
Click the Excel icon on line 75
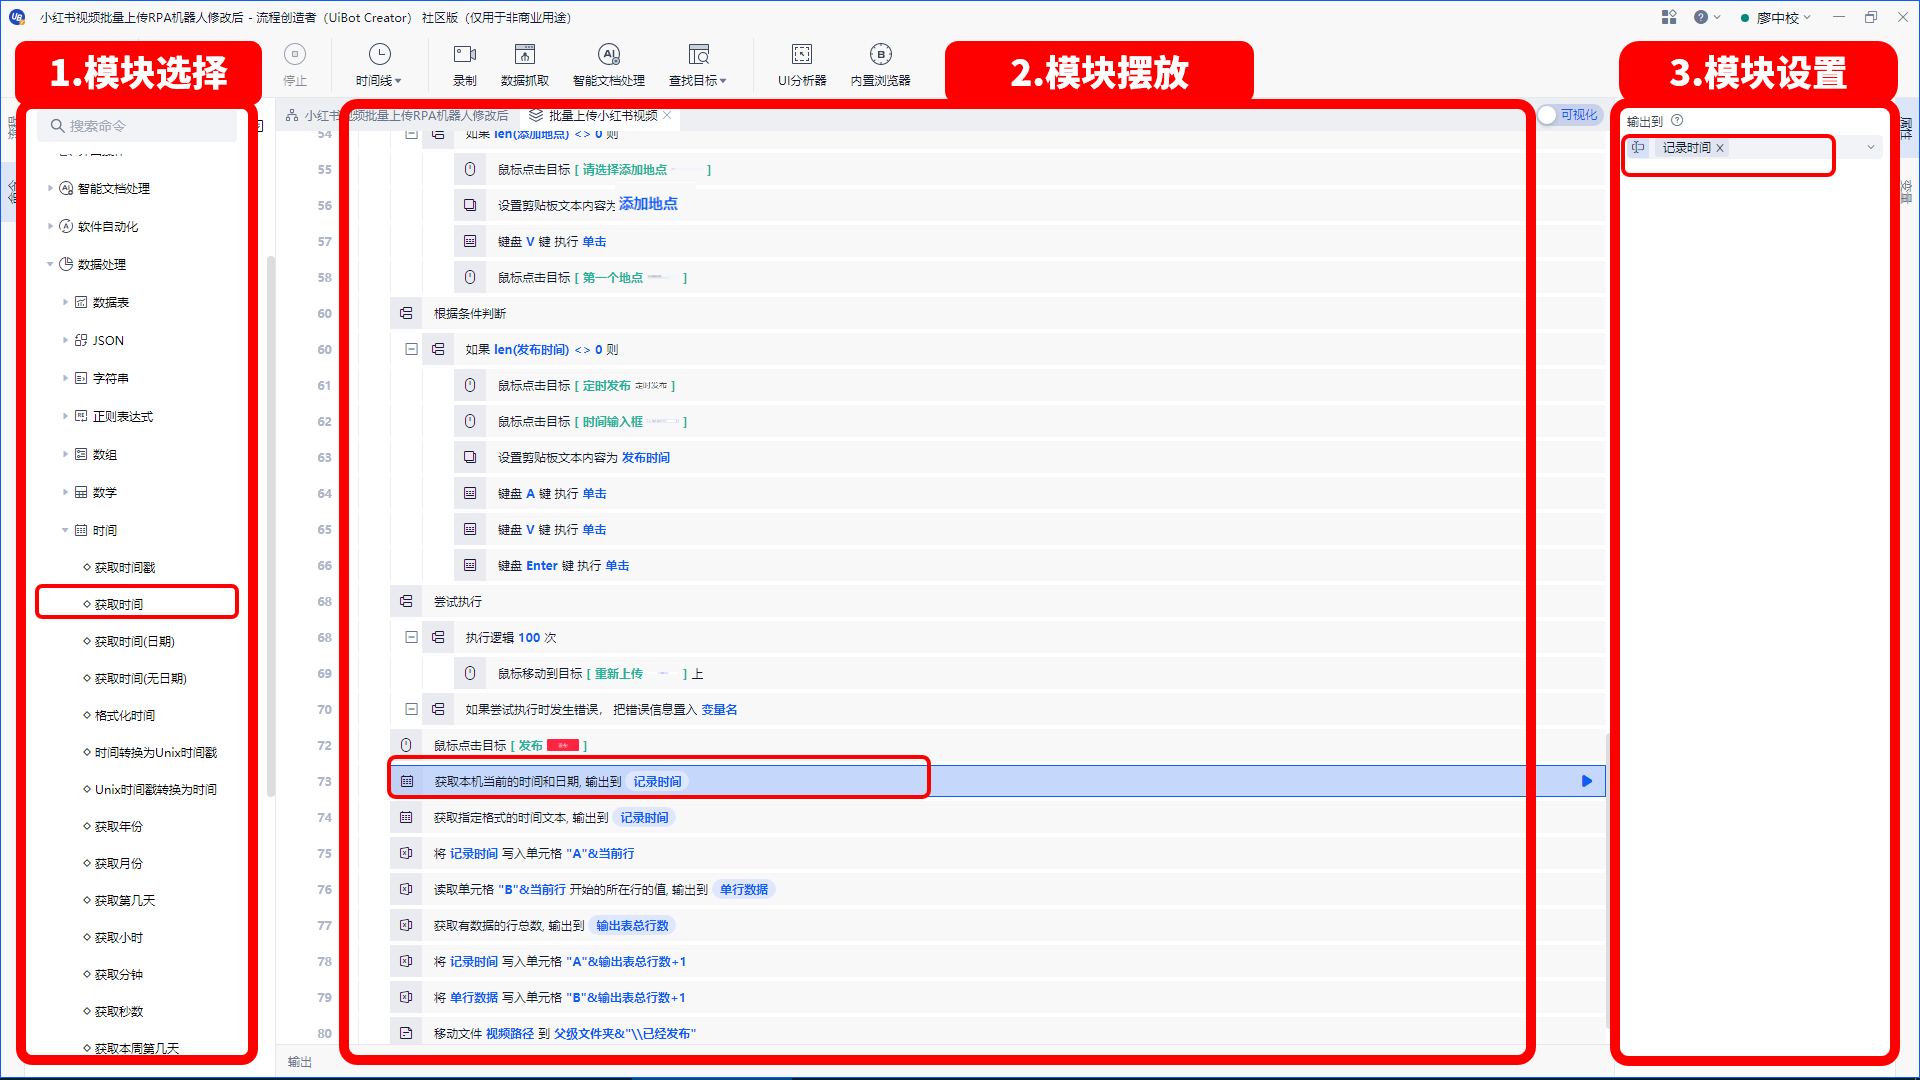[x=406, y=853]
